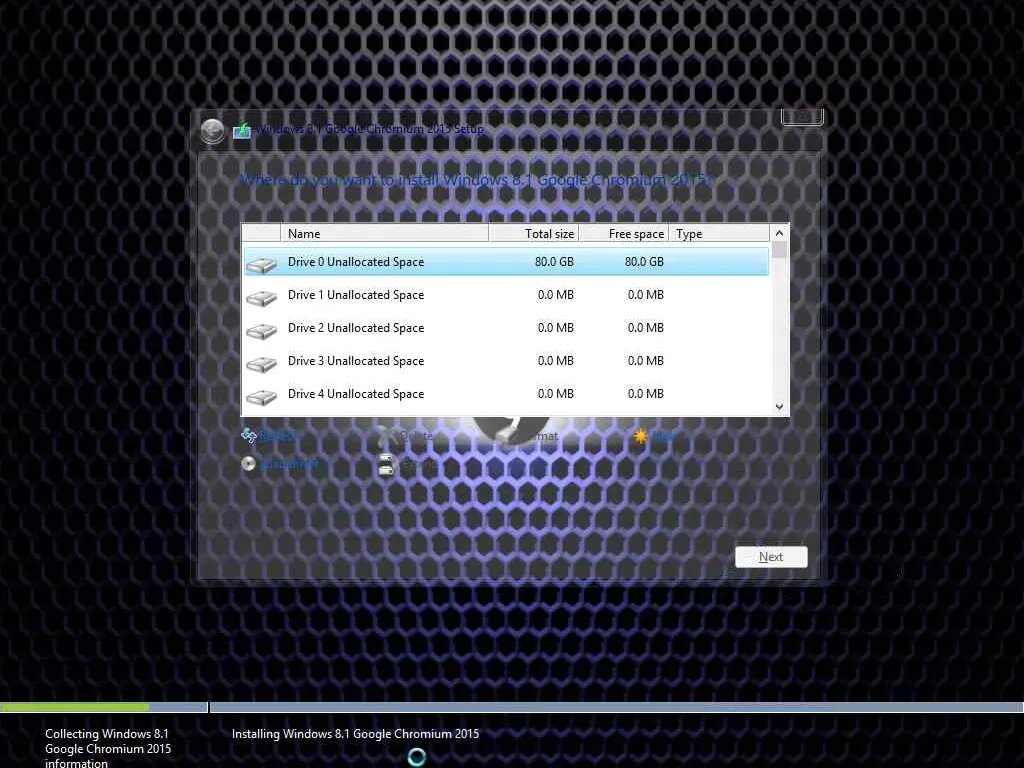Screen dimensions: 1024x768
Task: Sort by the Name column header
Action: [385, 233]
